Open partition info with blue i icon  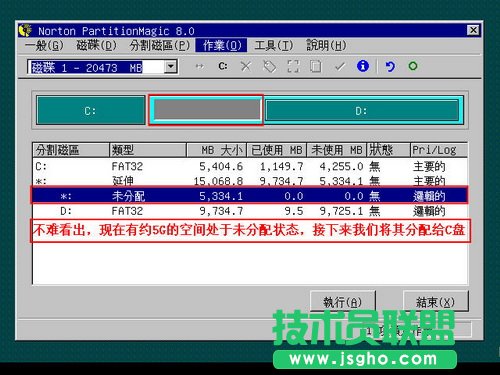point(363,66)
